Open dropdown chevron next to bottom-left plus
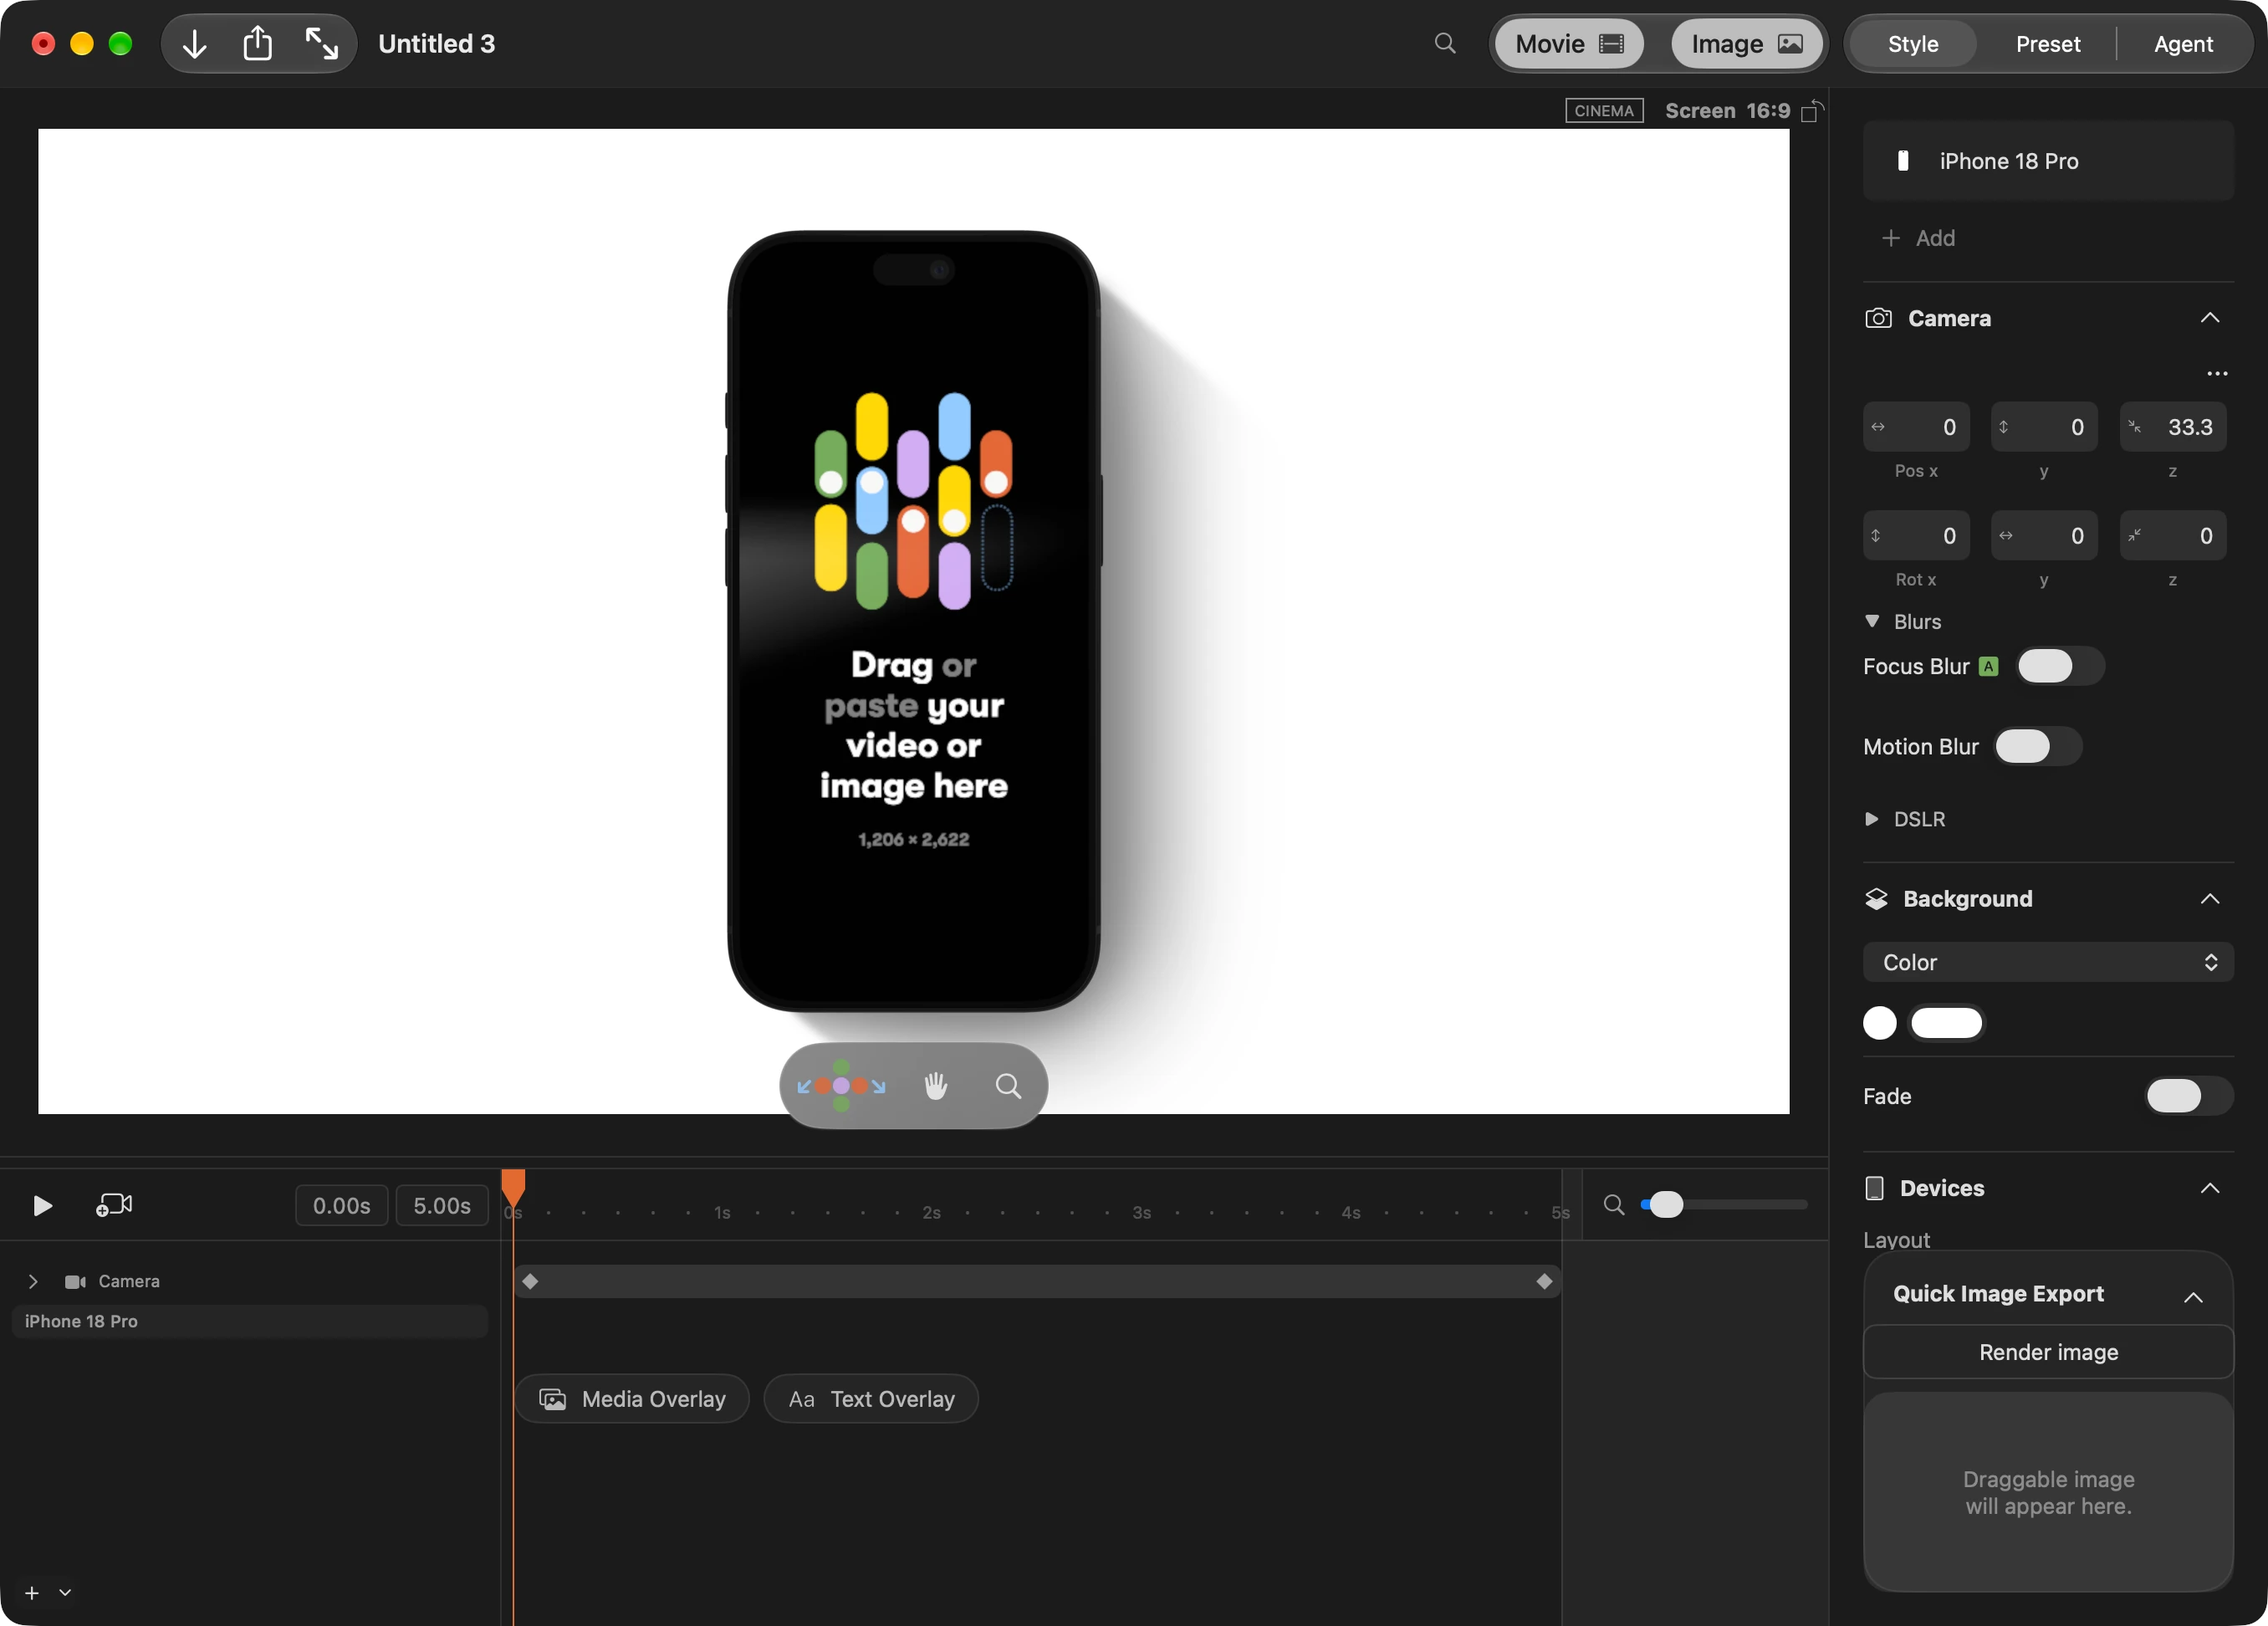The width and height of the screenshot is (2268, 1626). coord(65,1592)
